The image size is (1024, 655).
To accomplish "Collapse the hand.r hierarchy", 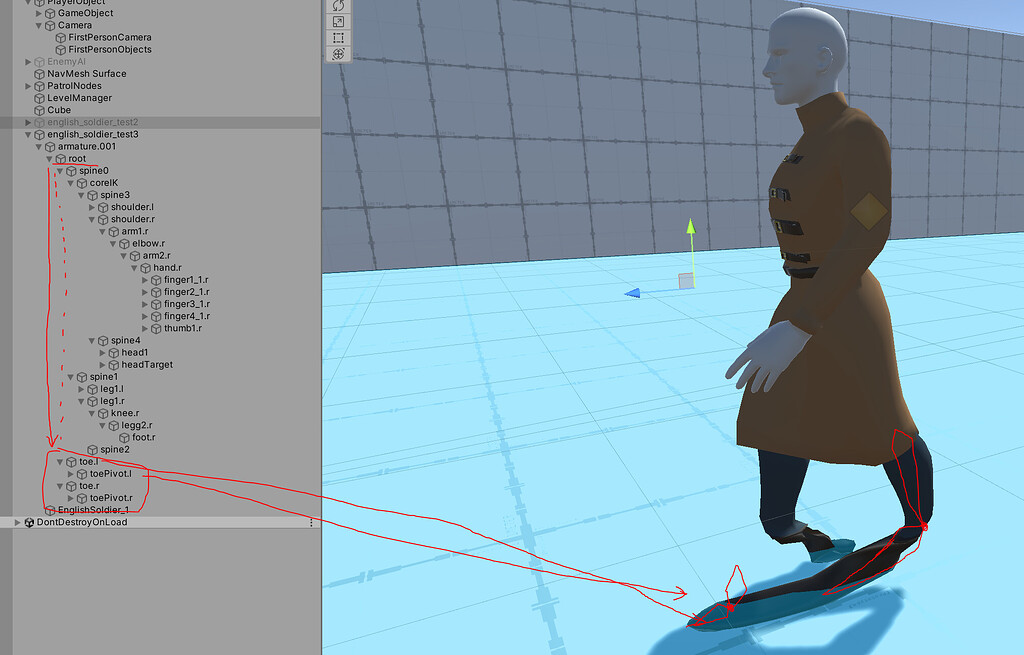I will pyautogui.click(x=134, y=267).
